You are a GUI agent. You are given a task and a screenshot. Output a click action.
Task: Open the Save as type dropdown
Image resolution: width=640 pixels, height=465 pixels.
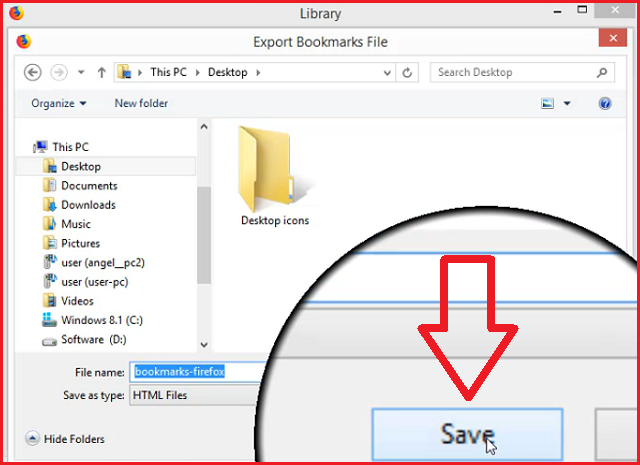195,395
